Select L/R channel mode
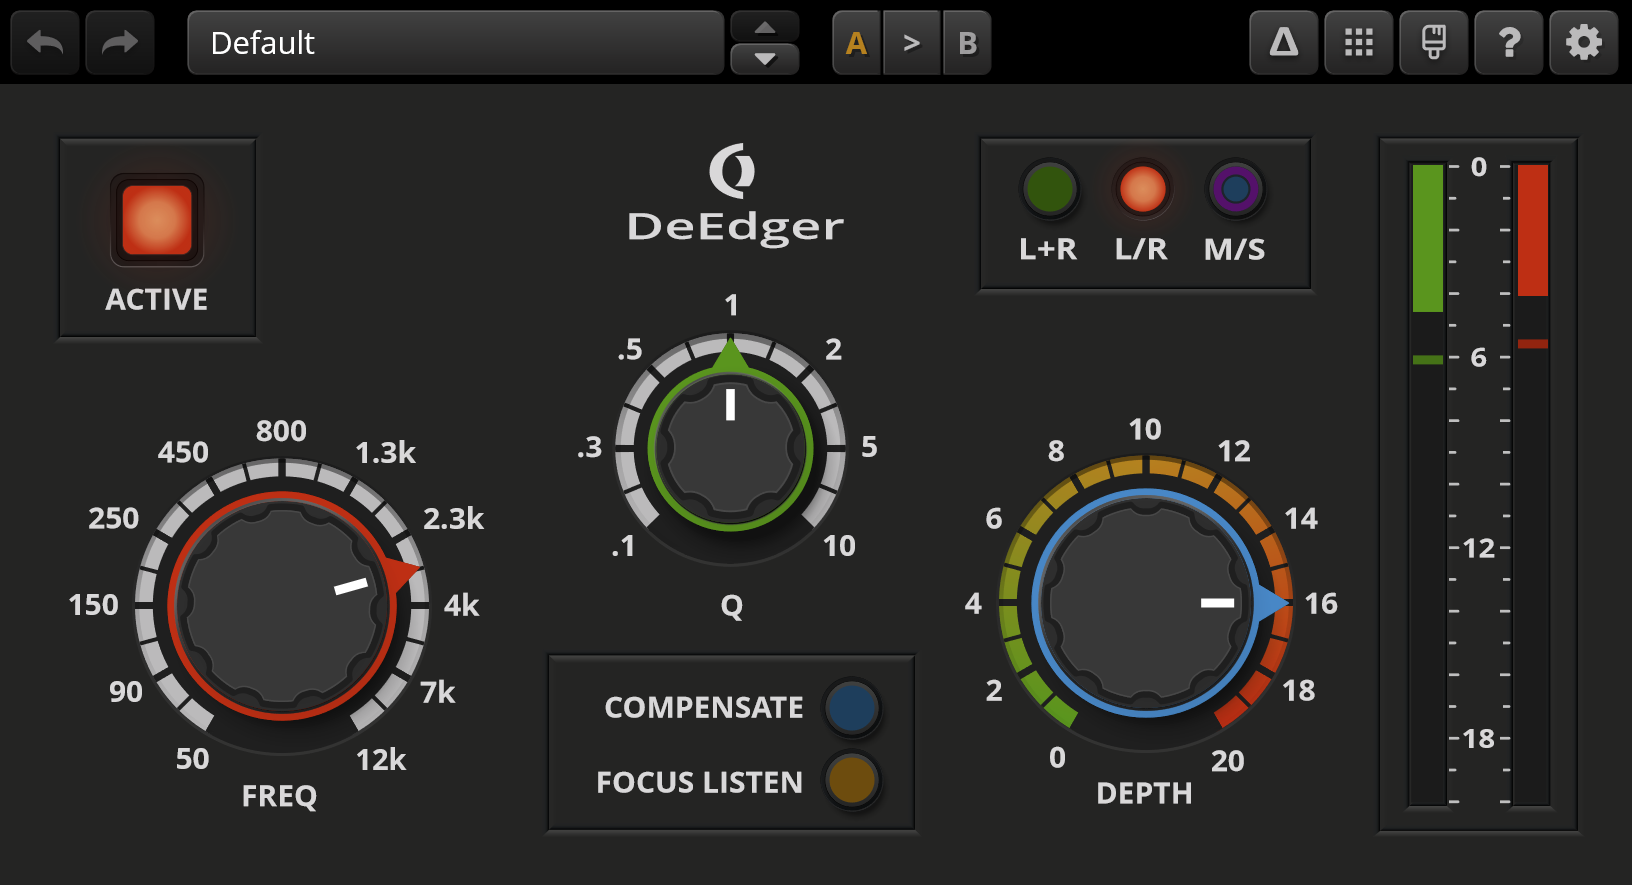 [1142, 189]
